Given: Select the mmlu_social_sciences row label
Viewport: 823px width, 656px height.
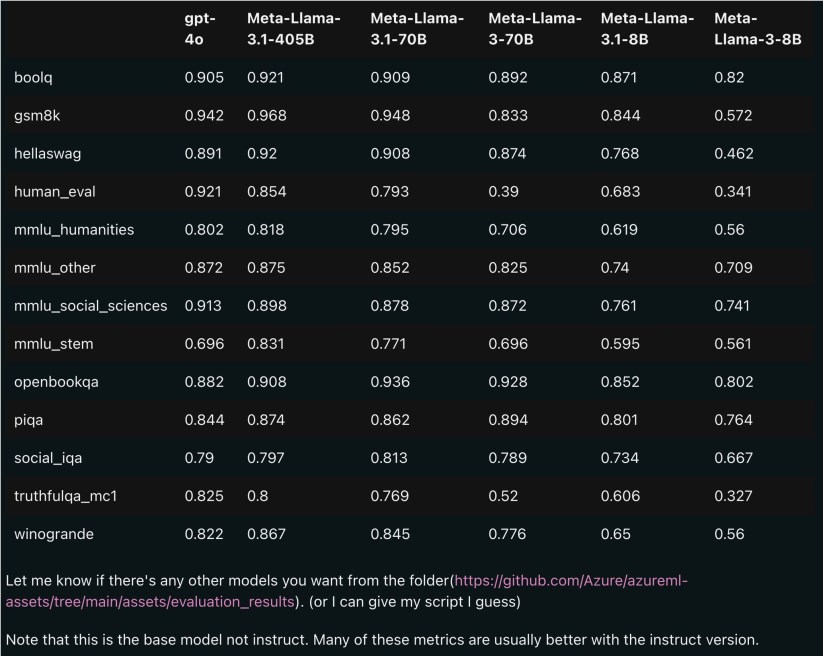Looking at the screenshot, I should [x=90, y=306].
